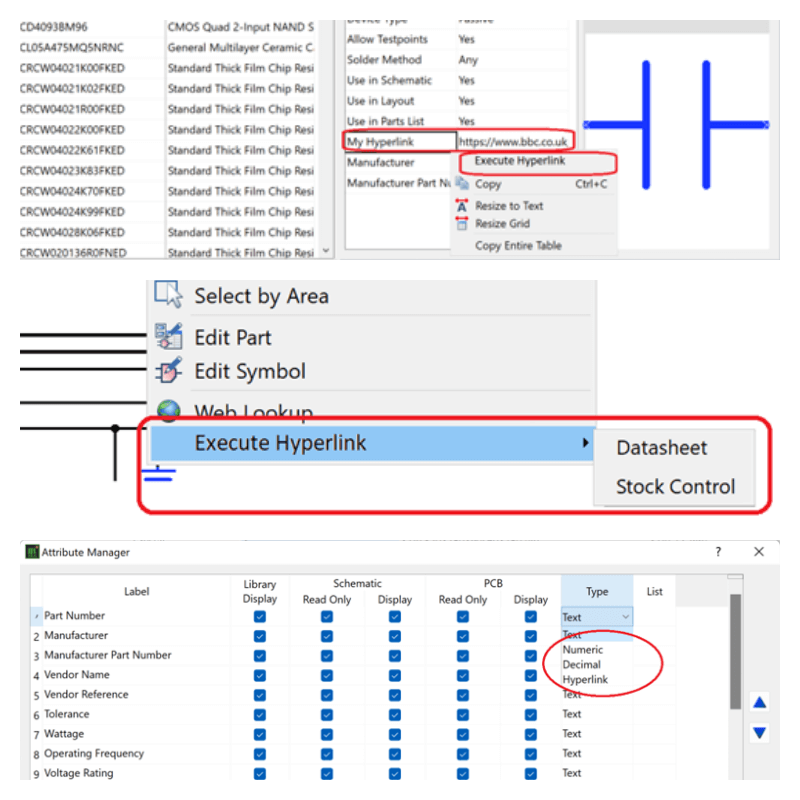Select the CD40938M96 part row
Image resolution: width=800 pixels, height=800 pixels.
[60, 26]
